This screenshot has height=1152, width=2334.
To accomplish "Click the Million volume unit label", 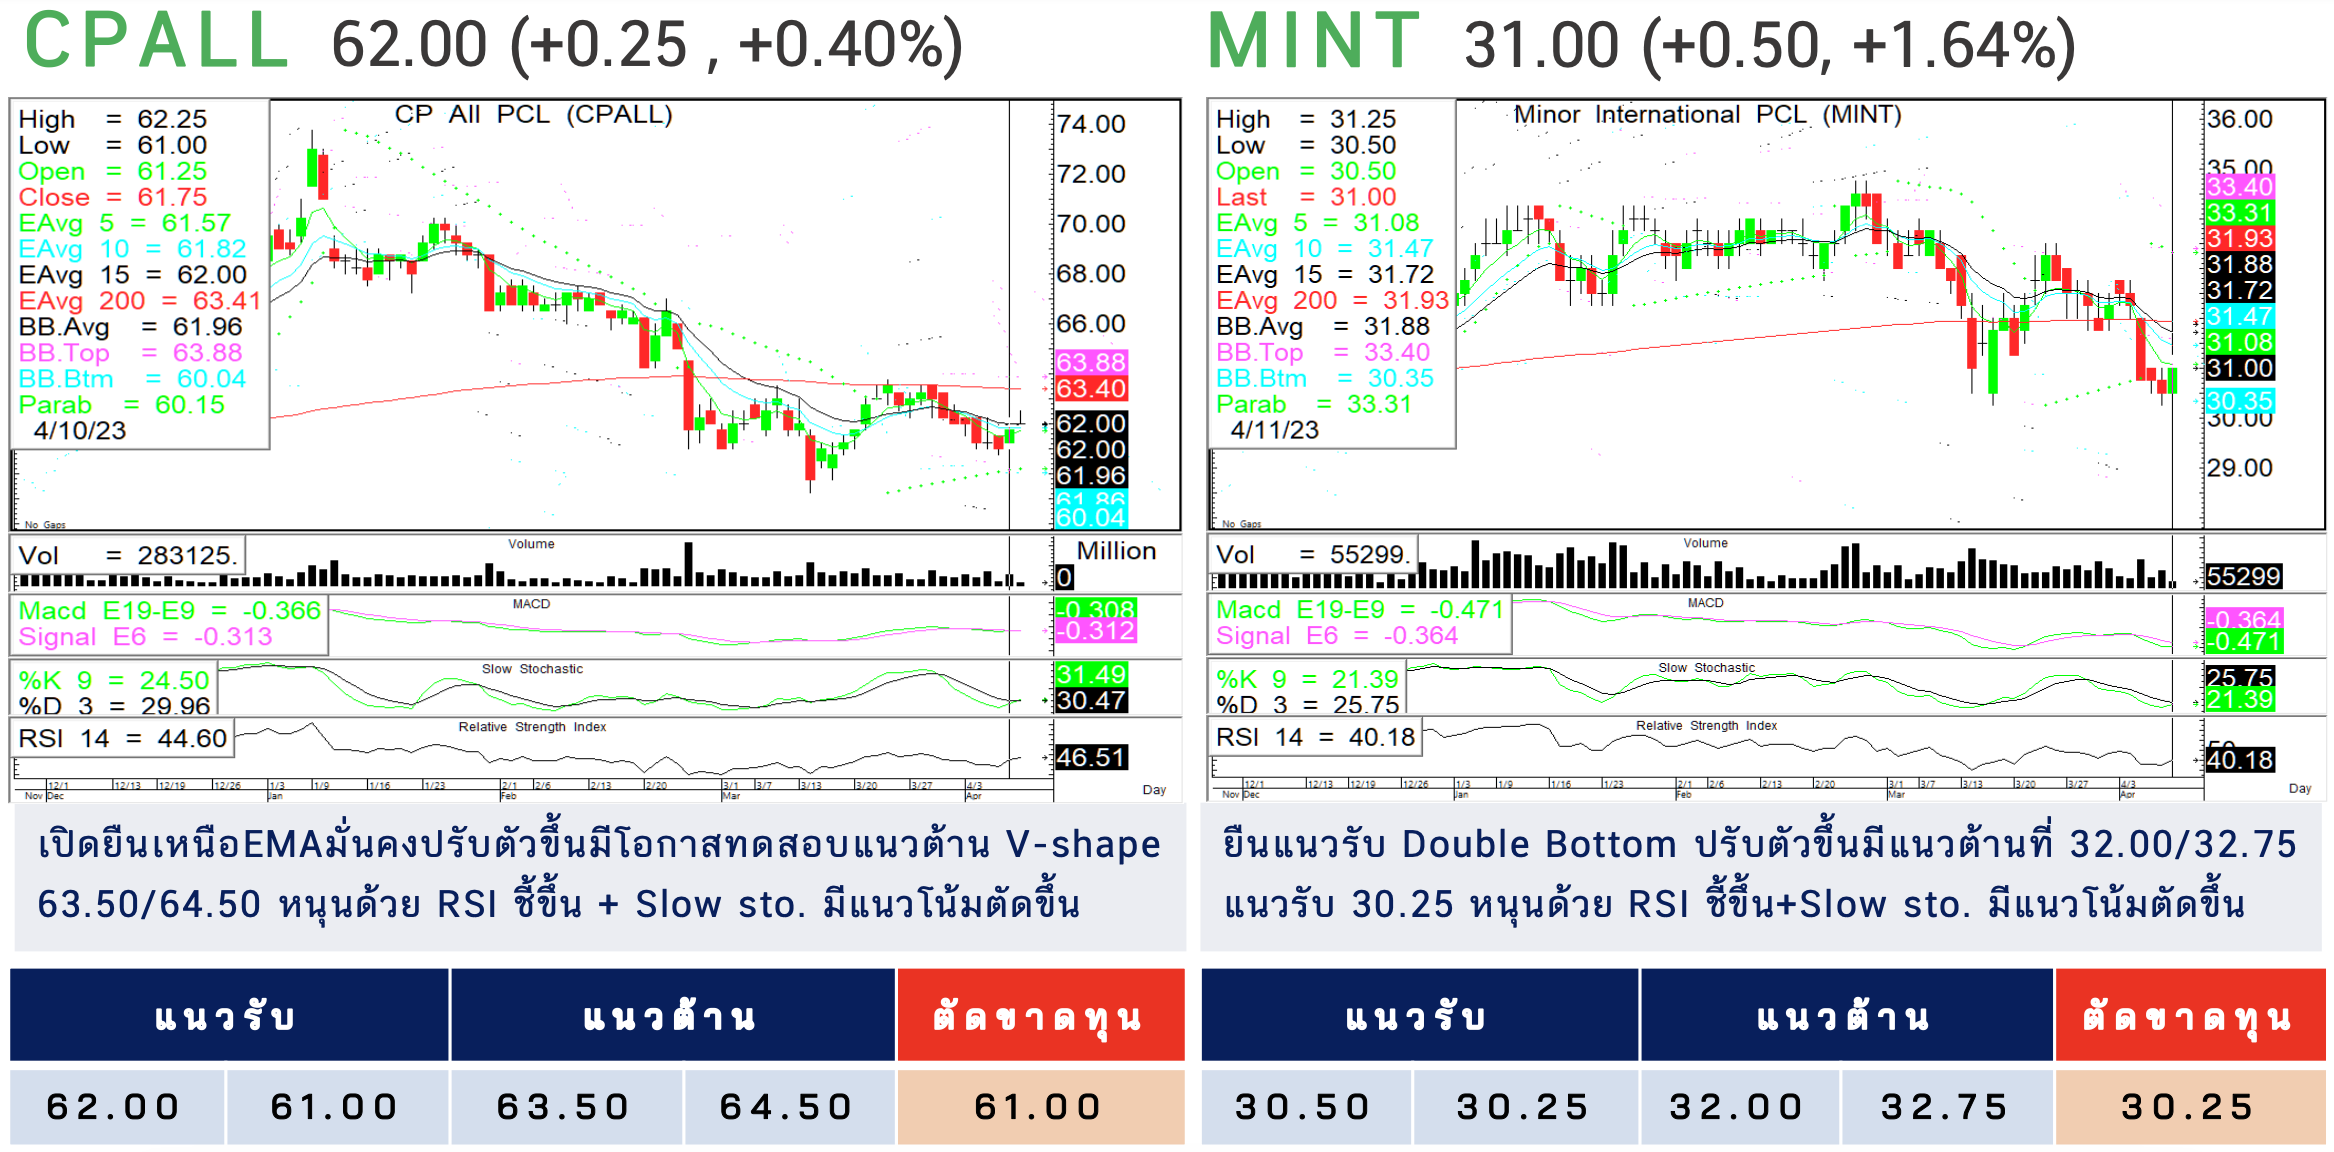I will [x=1116, y=551].
